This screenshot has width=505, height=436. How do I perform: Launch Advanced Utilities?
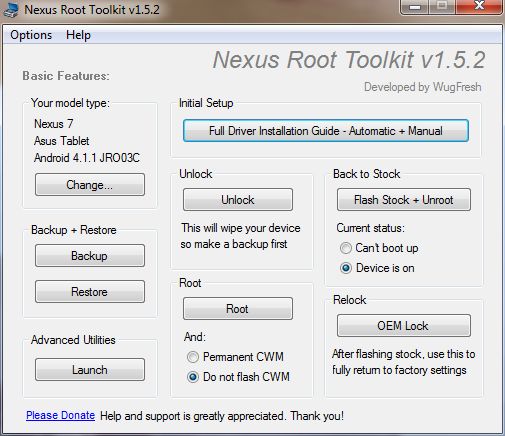[90, 370]
